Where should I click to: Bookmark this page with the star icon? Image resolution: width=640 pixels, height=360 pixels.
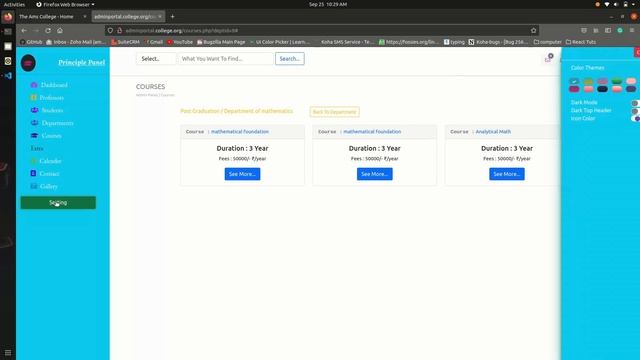tap(533, 31)
